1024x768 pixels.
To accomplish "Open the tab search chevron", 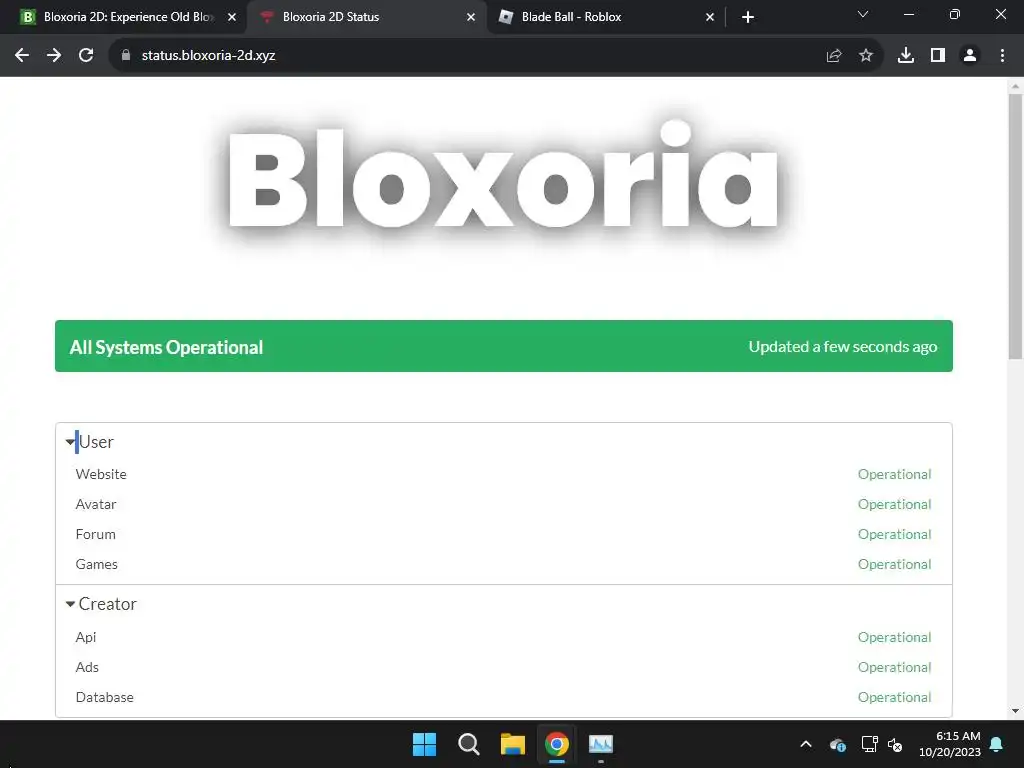I will (x=863, y=14).
